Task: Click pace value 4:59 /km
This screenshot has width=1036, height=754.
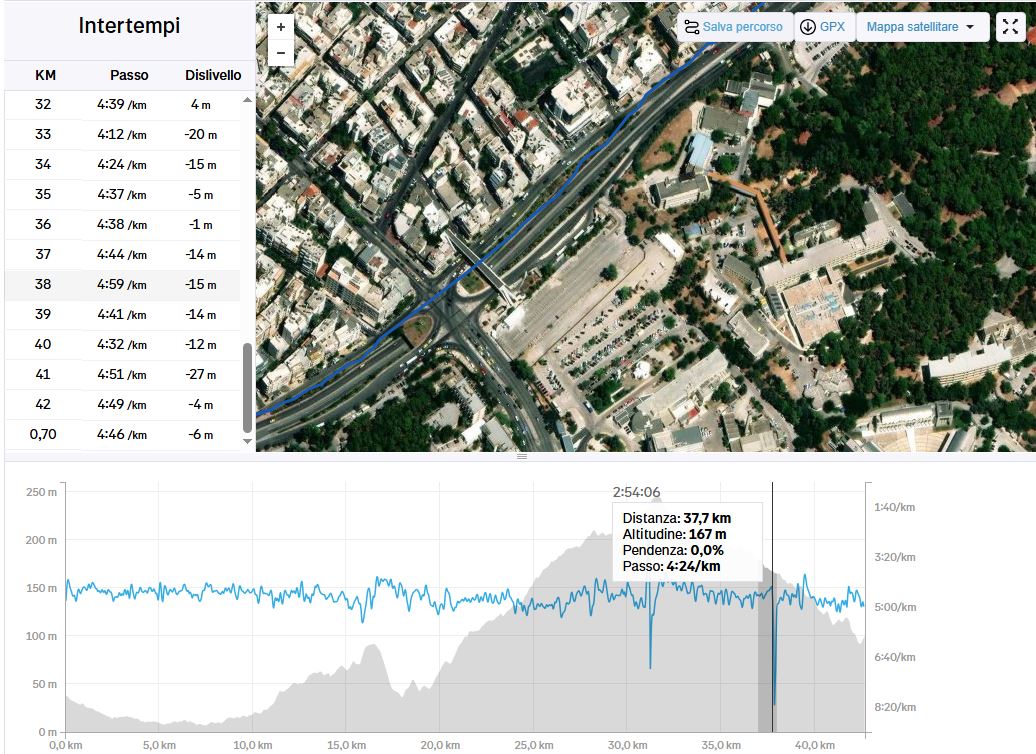Action: tap(122, 285)
